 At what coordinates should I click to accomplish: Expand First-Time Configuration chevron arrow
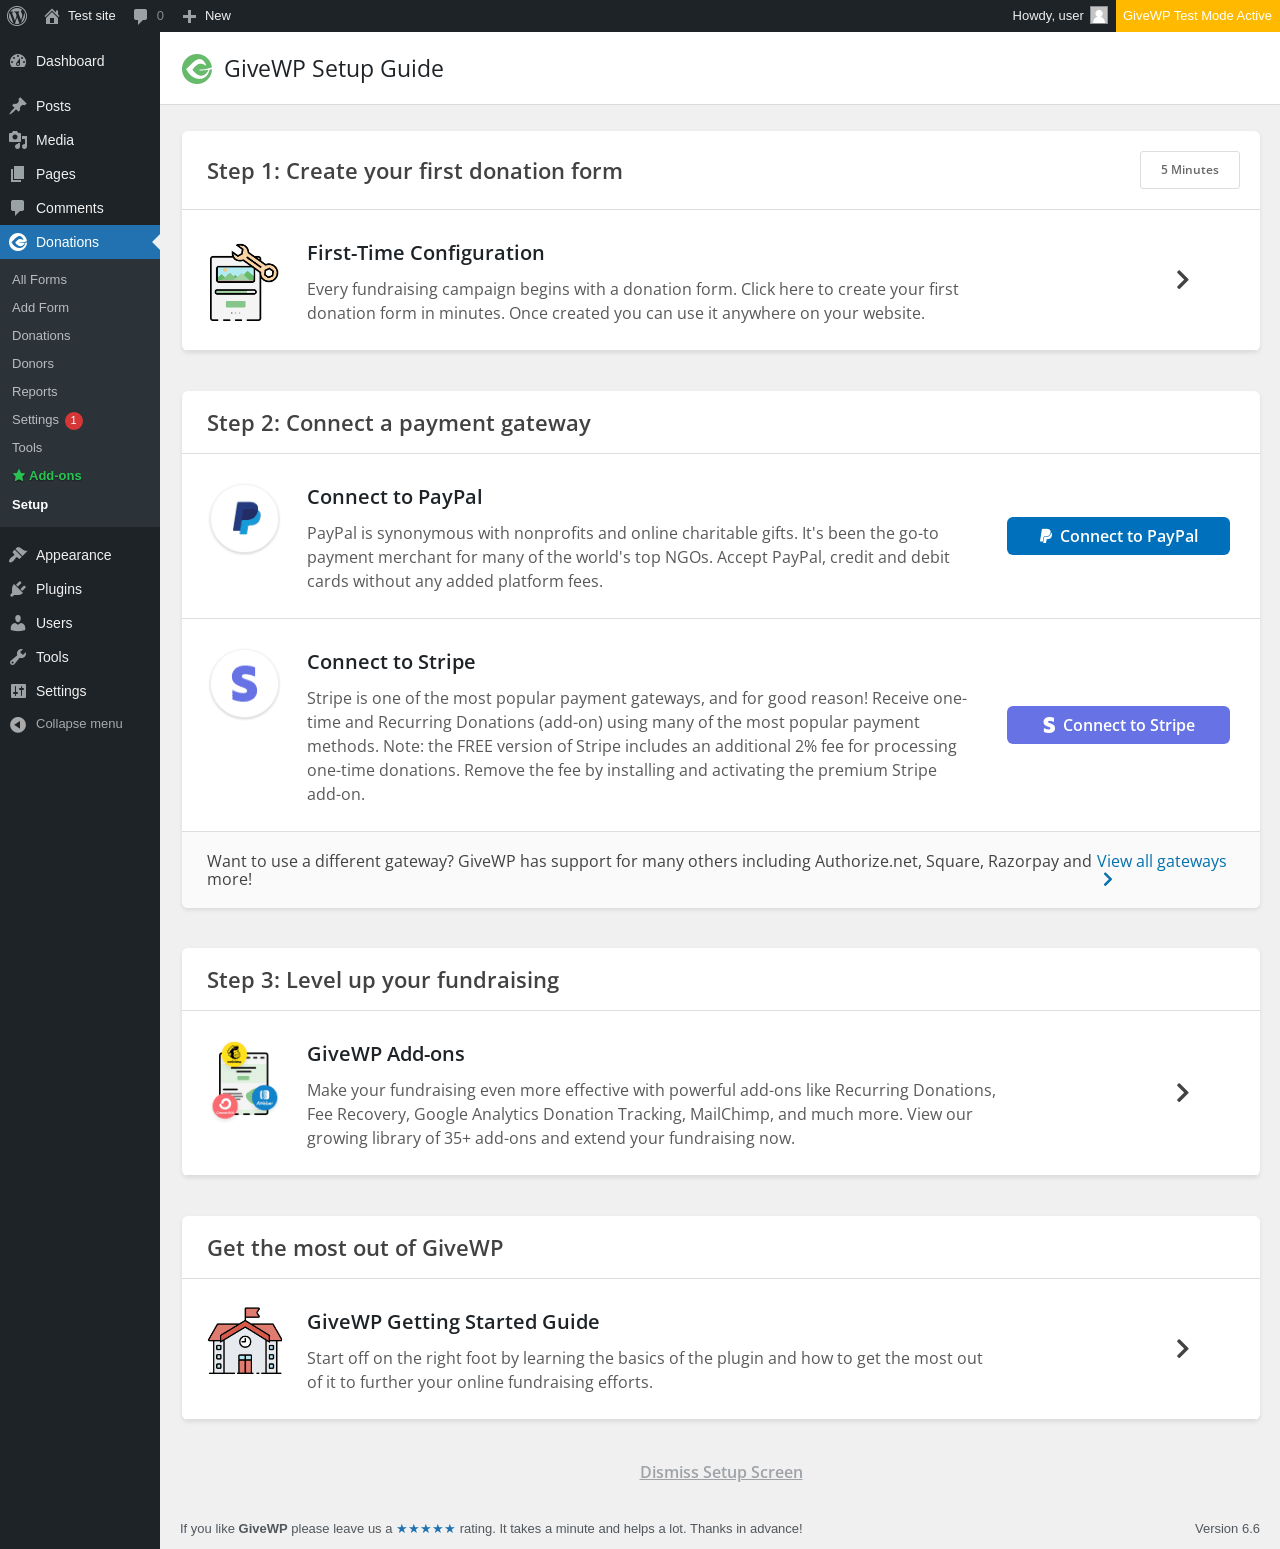1183,280
